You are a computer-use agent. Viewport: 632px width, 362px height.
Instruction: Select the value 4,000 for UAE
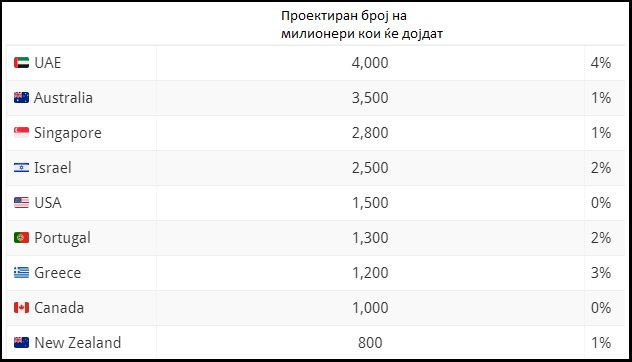(x=370, y=63)
